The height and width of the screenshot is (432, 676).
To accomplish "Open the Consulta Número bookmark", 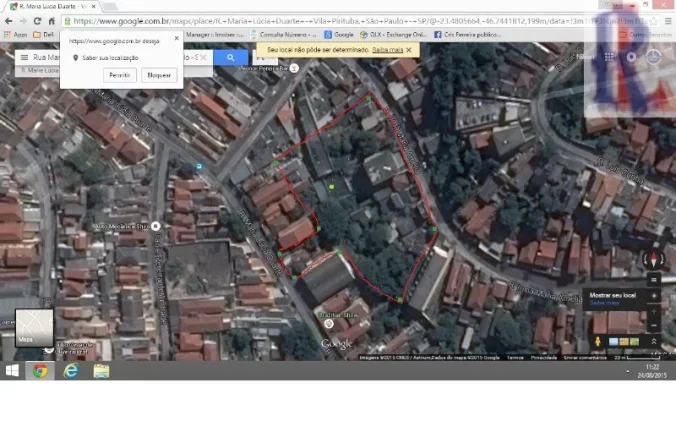I will [283, 34].
